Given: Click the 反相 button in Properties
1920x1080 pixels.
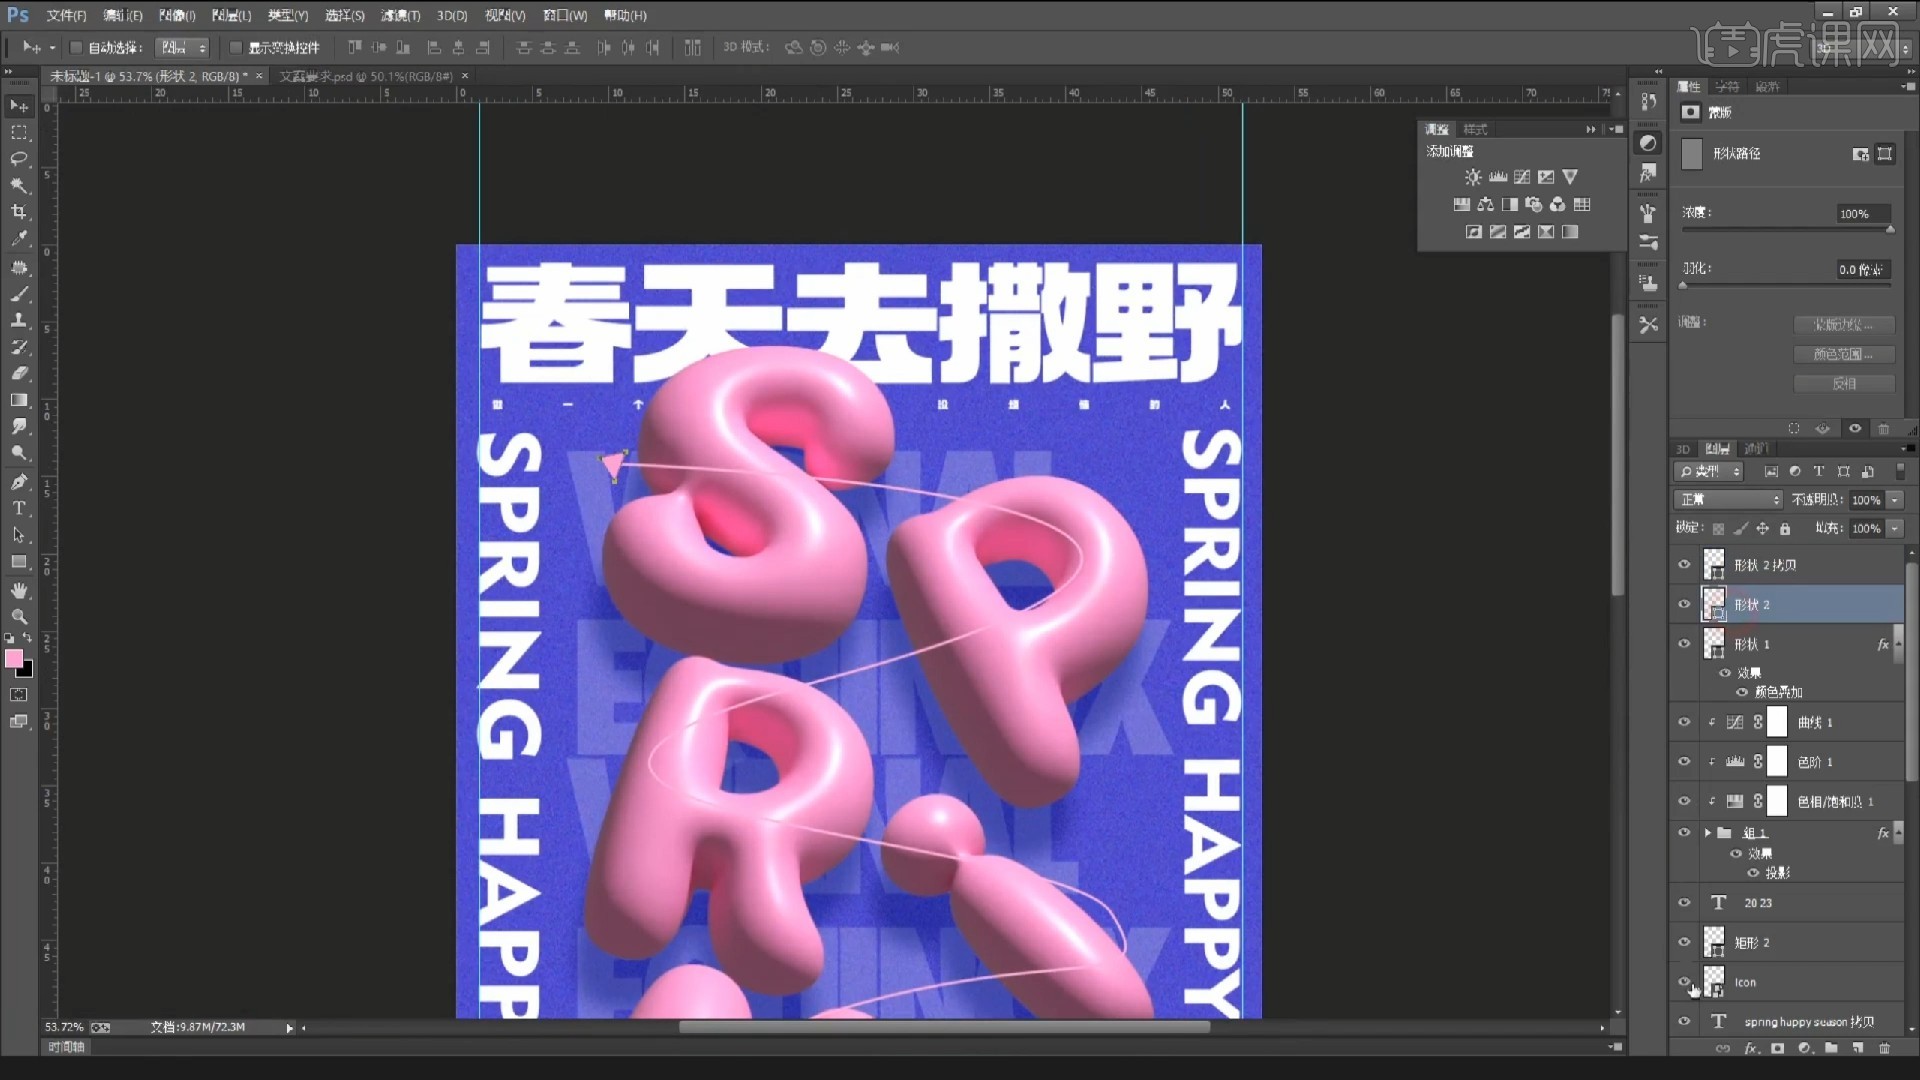Looking at the screenshot, I should point(1845,383).
